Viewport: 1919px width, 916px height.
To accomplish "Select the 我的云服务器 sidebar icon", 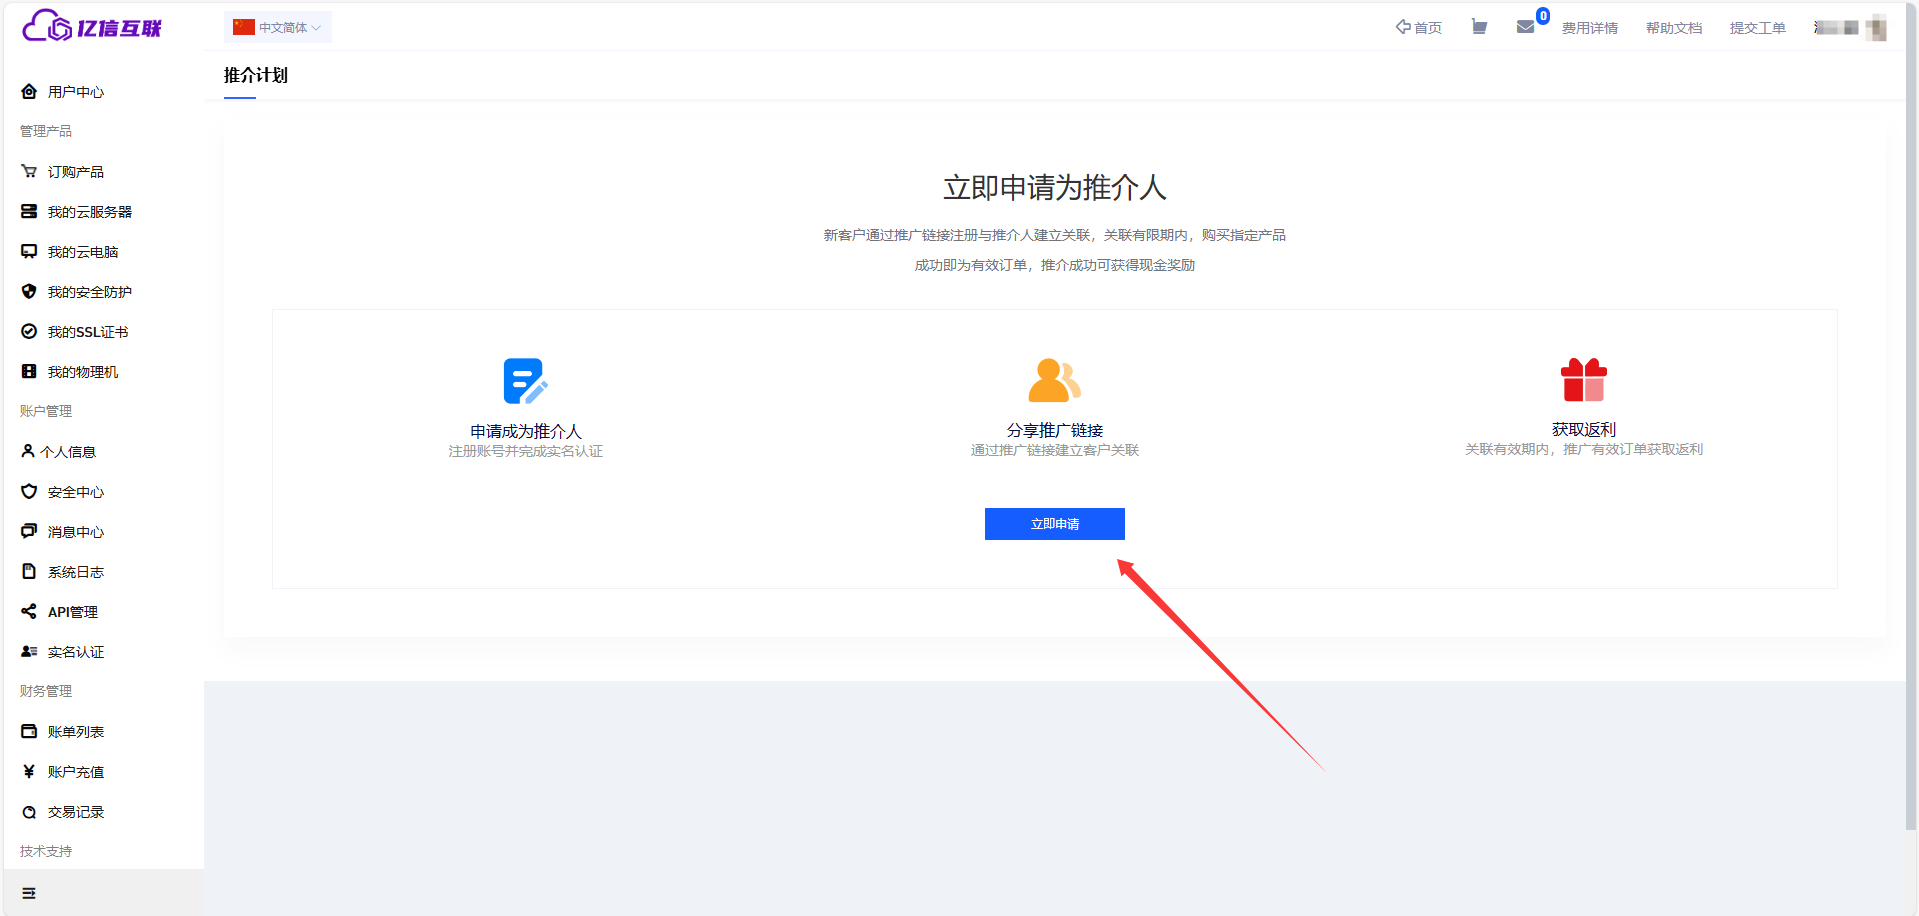I will (28, 211).
